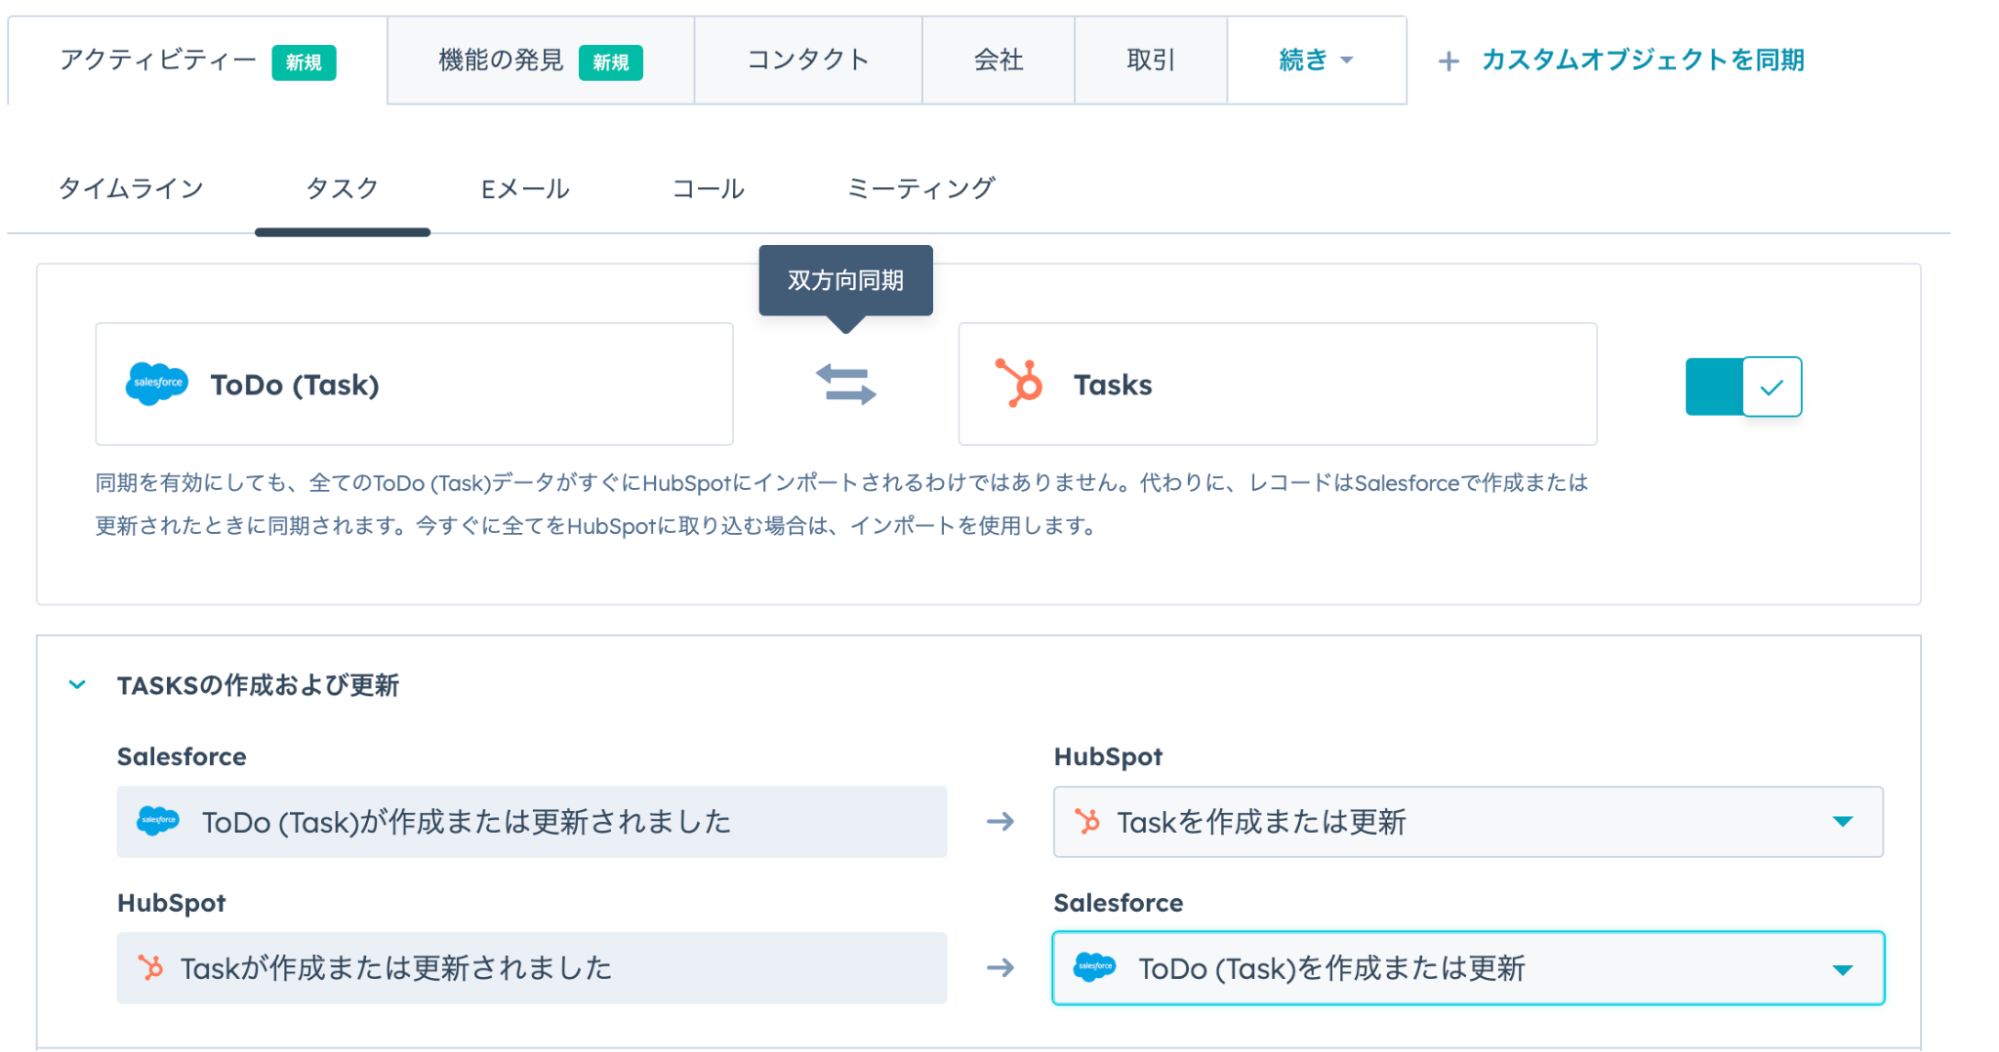The height and width of the screenshot is (1052, 1999).
Task: Select the タスク sub-tab
Action: click(342, 188)
